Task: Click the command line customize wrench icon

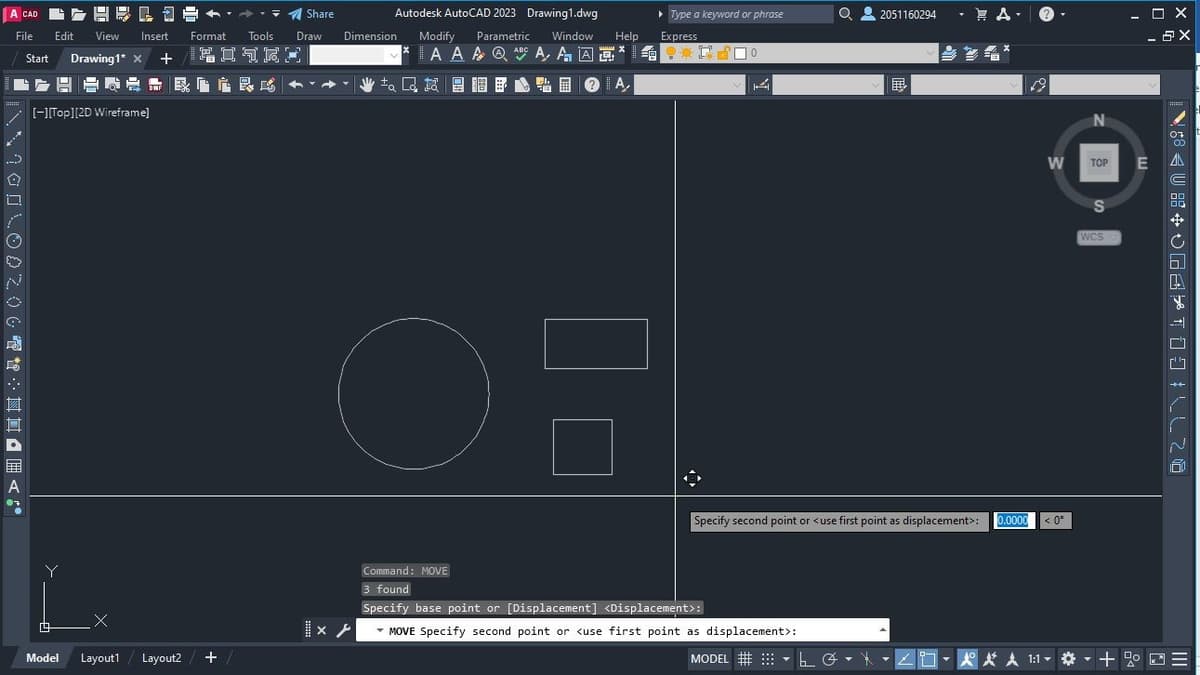Action: click(342, 631)
